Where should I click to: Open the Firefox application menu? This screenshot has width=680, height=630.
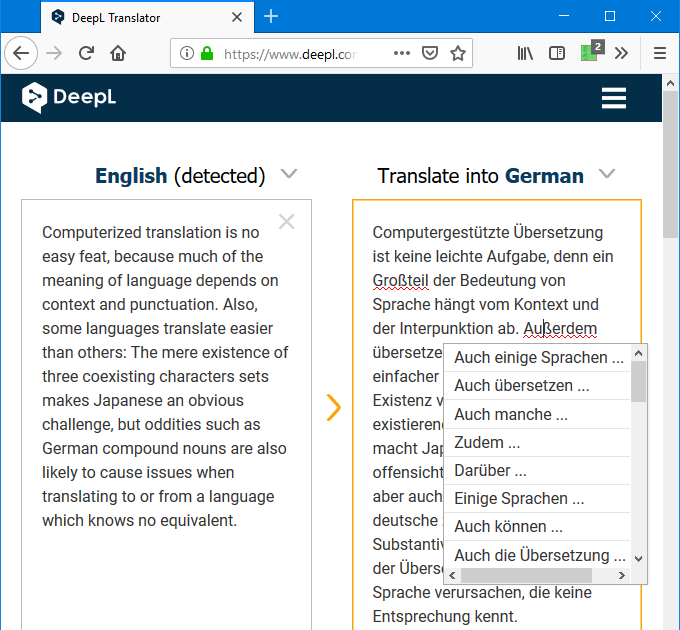pyautogui.click(x=660, y=53)
